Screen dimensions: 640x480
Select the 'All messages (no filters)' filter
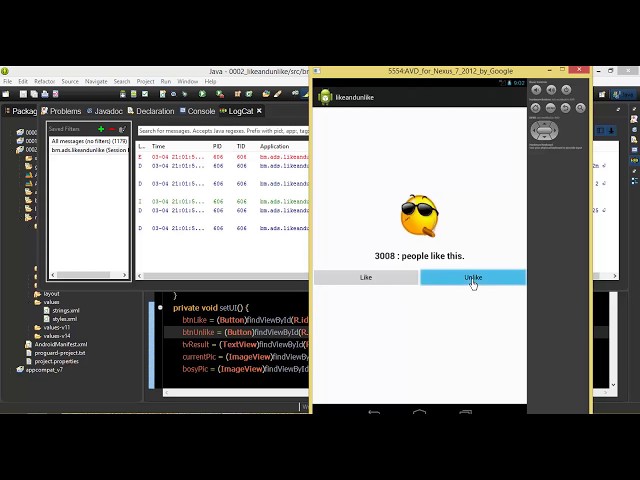point(89,141)
